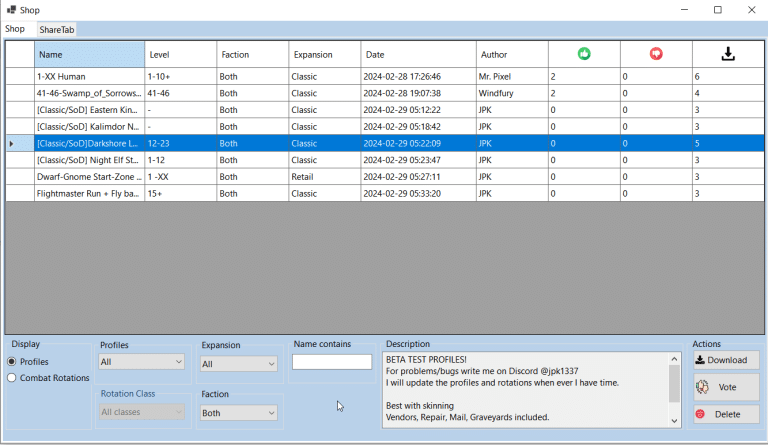Switch to the ShareTab tab
The width and height of the screenshot is (768, 445).
57,30
